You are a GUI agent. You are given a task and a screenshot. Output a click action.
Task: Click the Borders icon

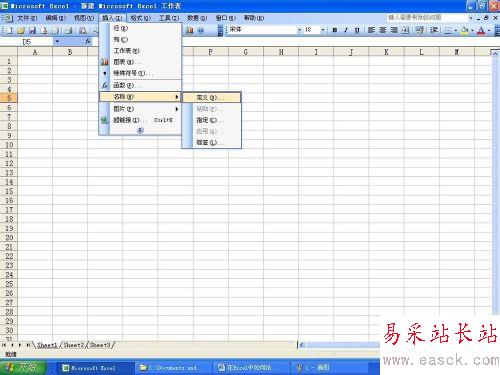pos(448,31)
